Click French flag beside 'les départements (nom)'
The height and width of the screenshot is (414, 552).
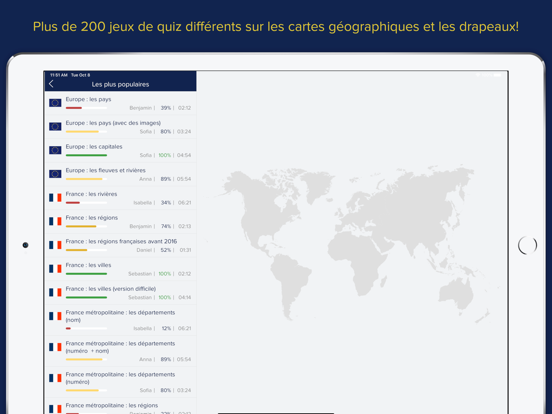55,316
